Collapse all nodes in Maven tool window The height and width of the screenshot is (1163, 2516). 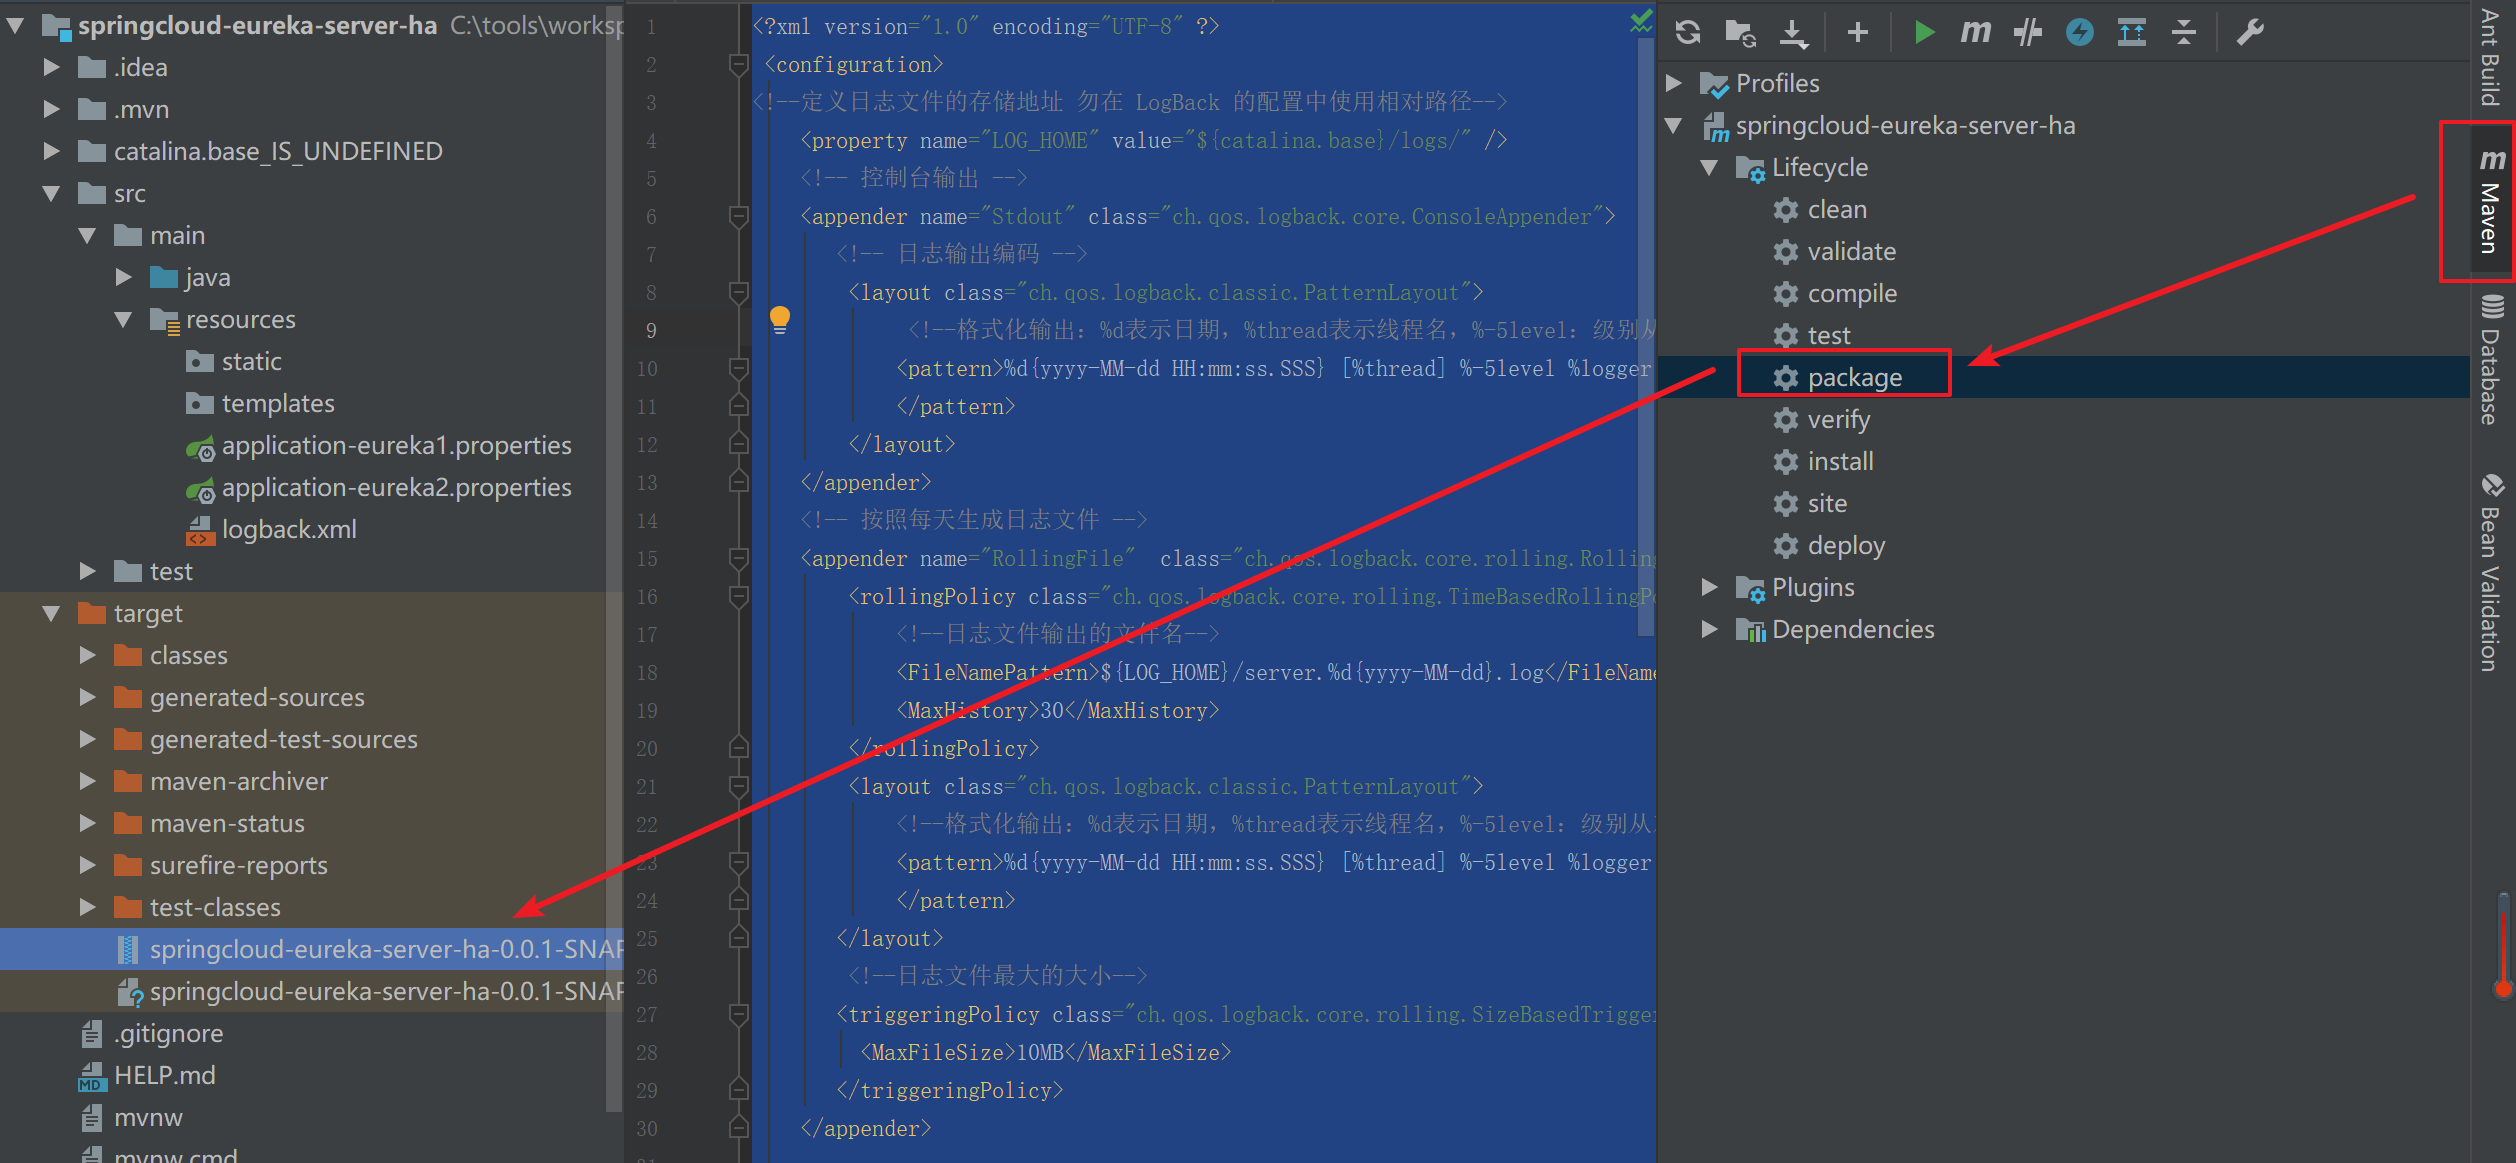[x=2184, y=32]
